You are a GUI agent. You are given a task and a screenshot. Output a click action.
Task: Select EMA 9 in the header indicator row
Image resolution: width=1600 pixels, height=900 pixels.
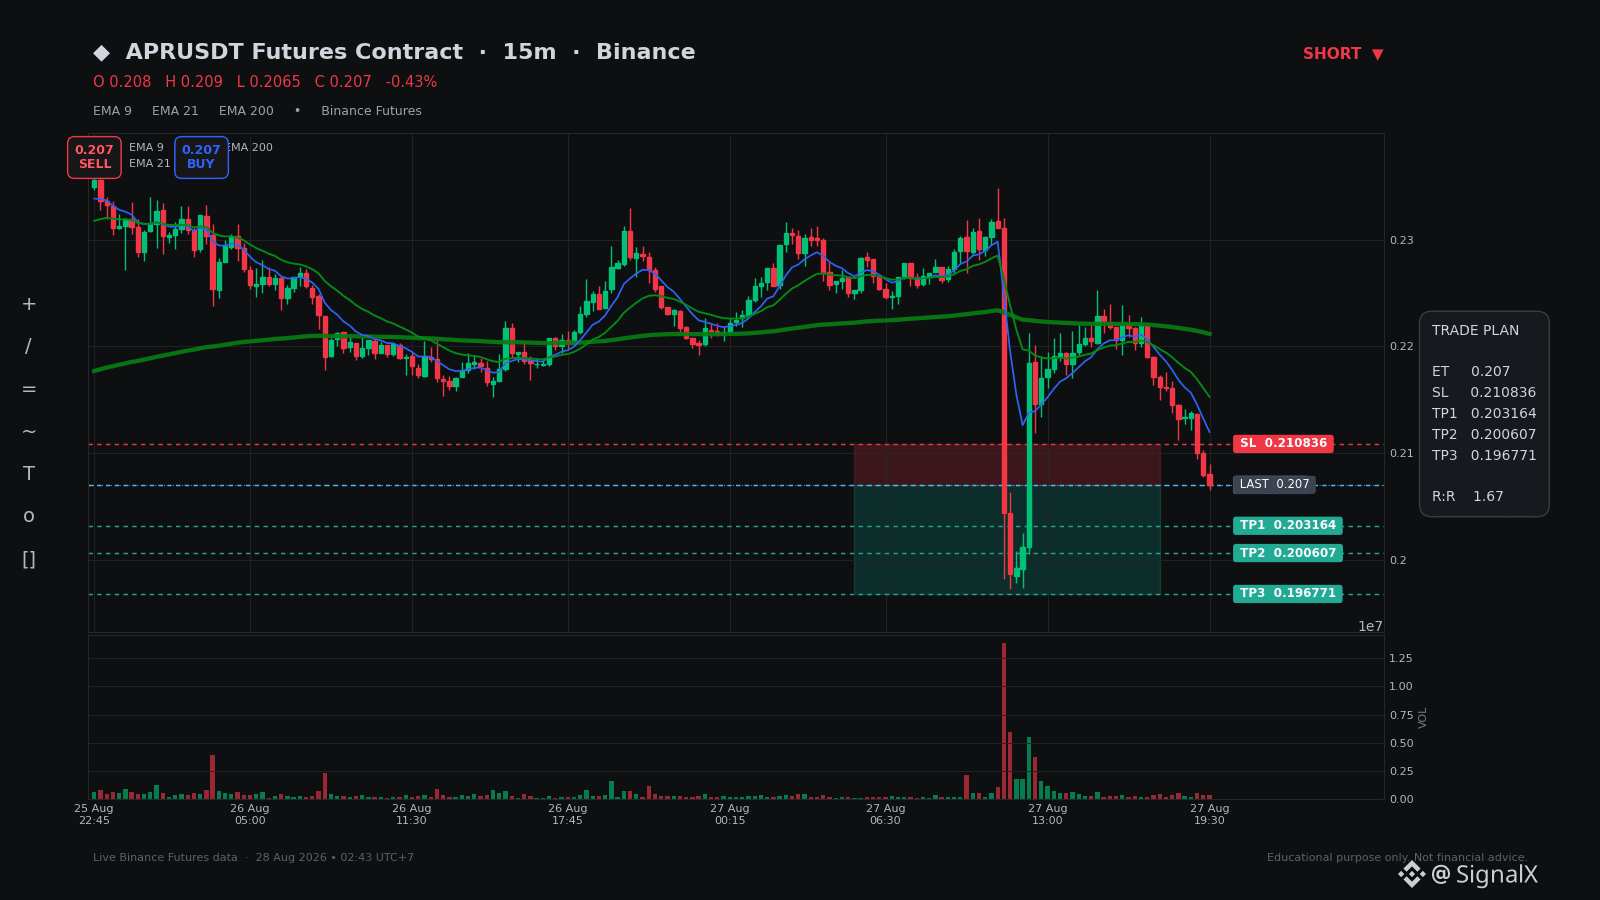coord(112,111)
